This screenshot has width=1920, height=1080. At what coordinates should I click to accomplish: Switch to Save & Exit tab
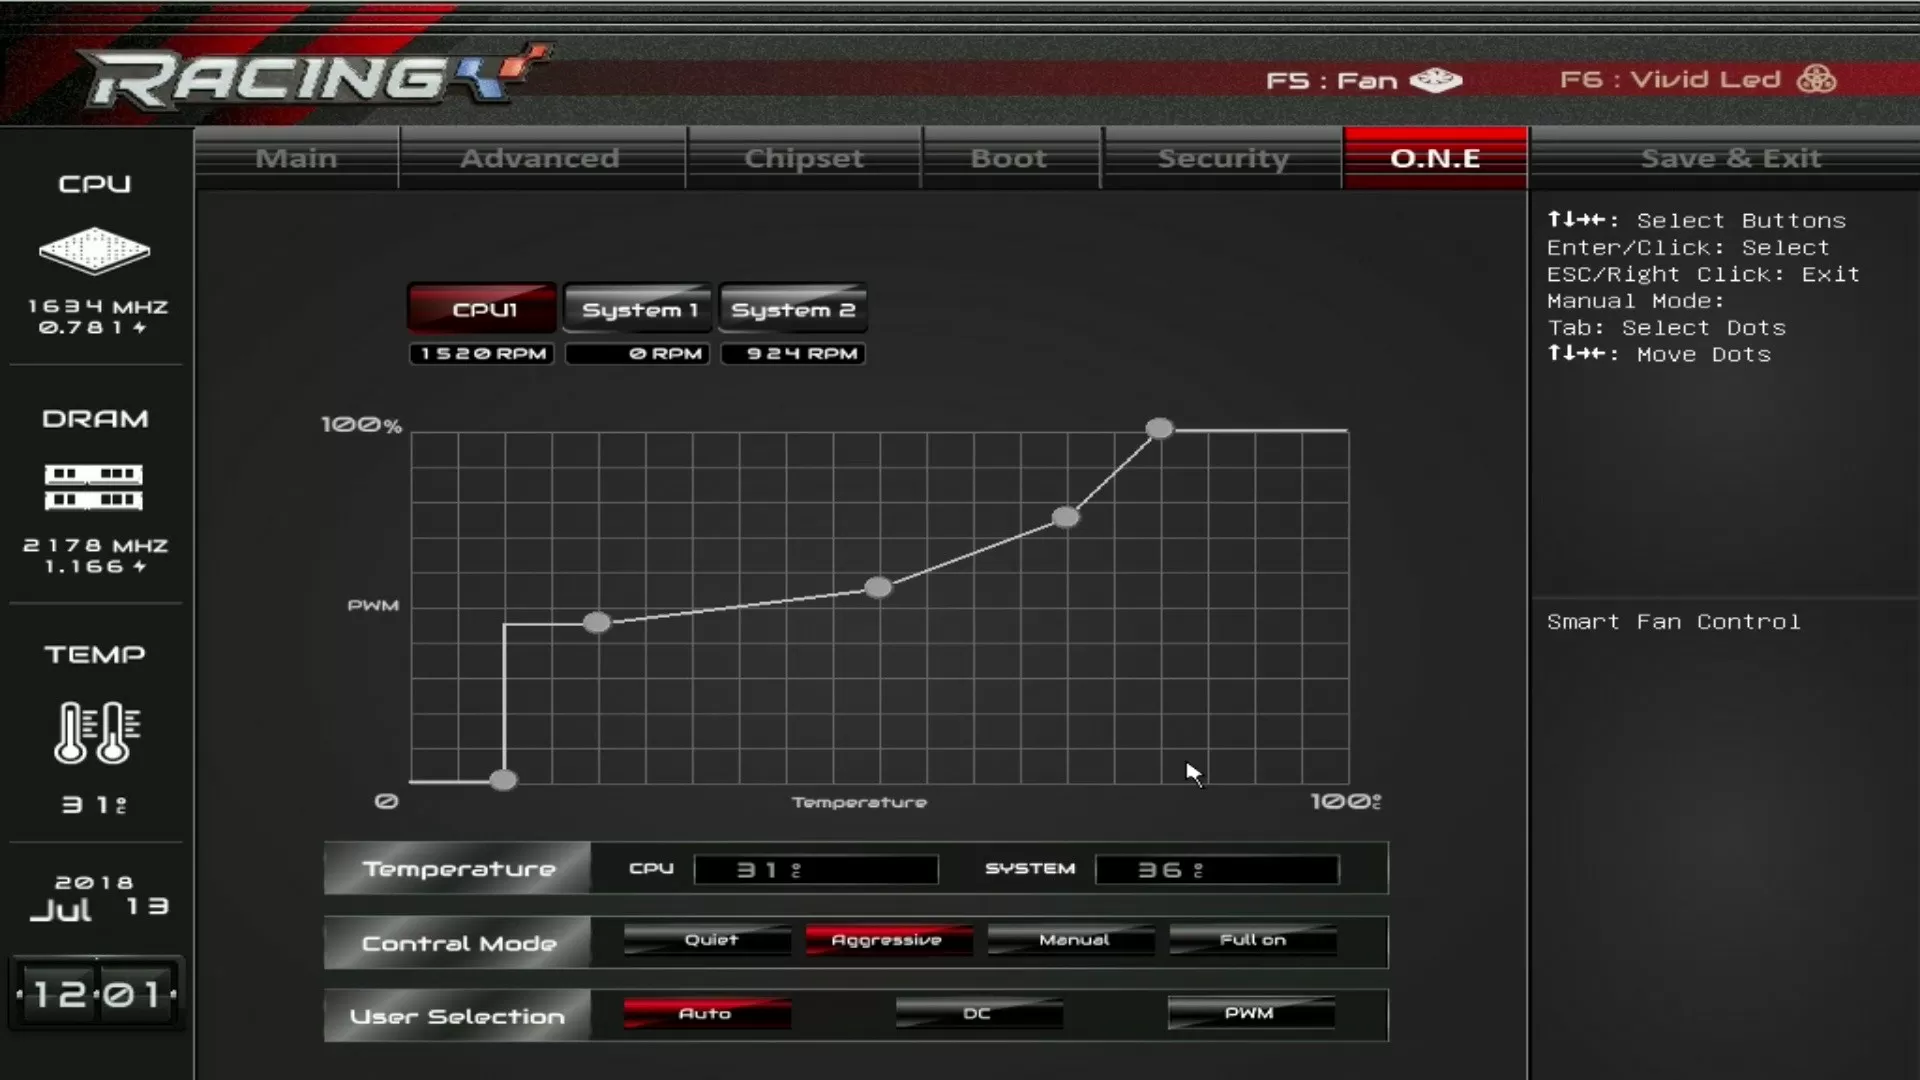pos(1730,158)
